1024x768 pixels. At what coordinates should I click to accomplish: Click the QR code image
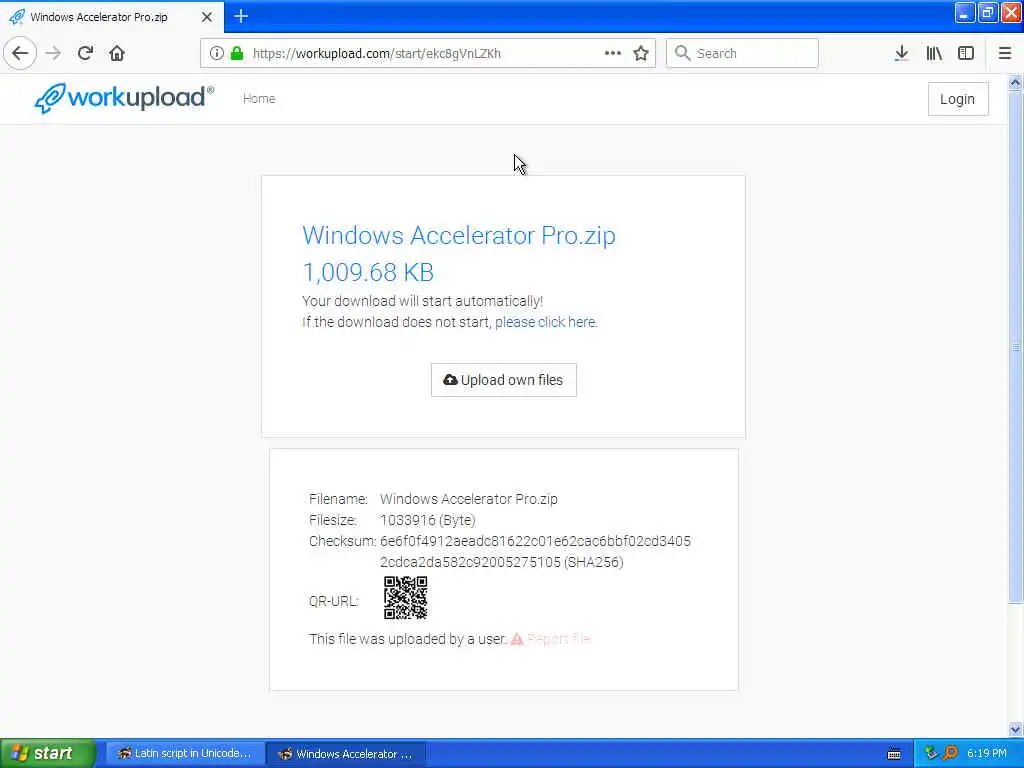click(x=406, y=598)
